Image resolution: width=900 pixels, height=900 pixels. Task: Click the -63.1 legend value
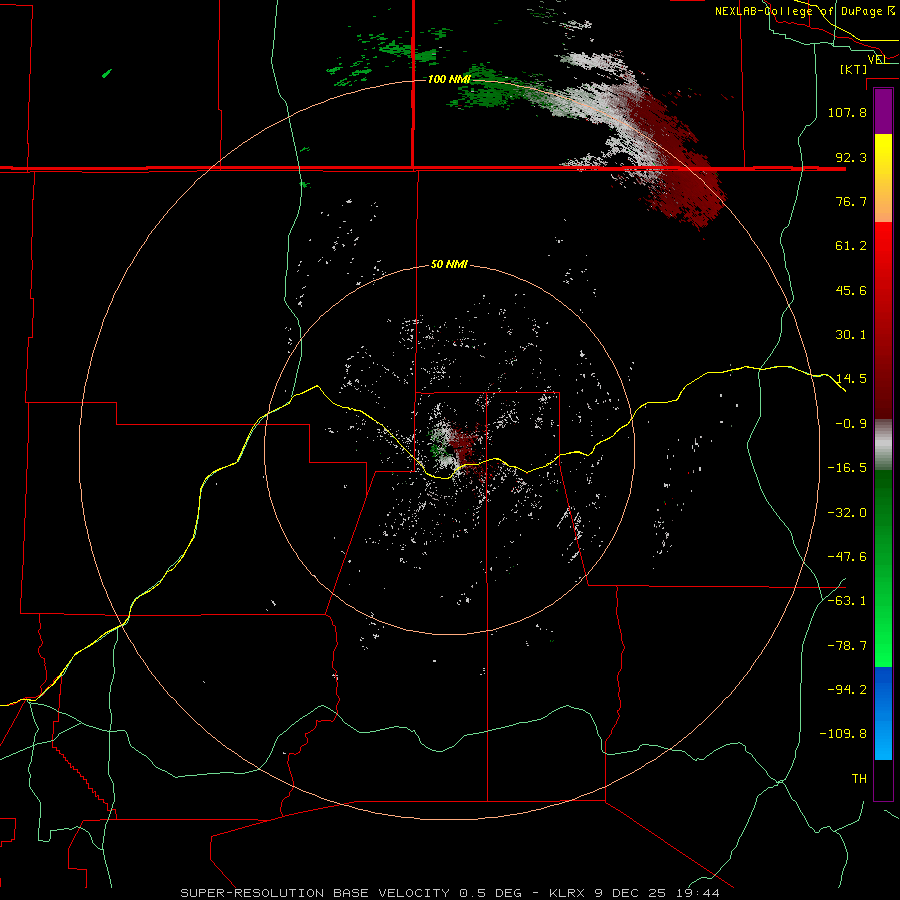[847, 601]
